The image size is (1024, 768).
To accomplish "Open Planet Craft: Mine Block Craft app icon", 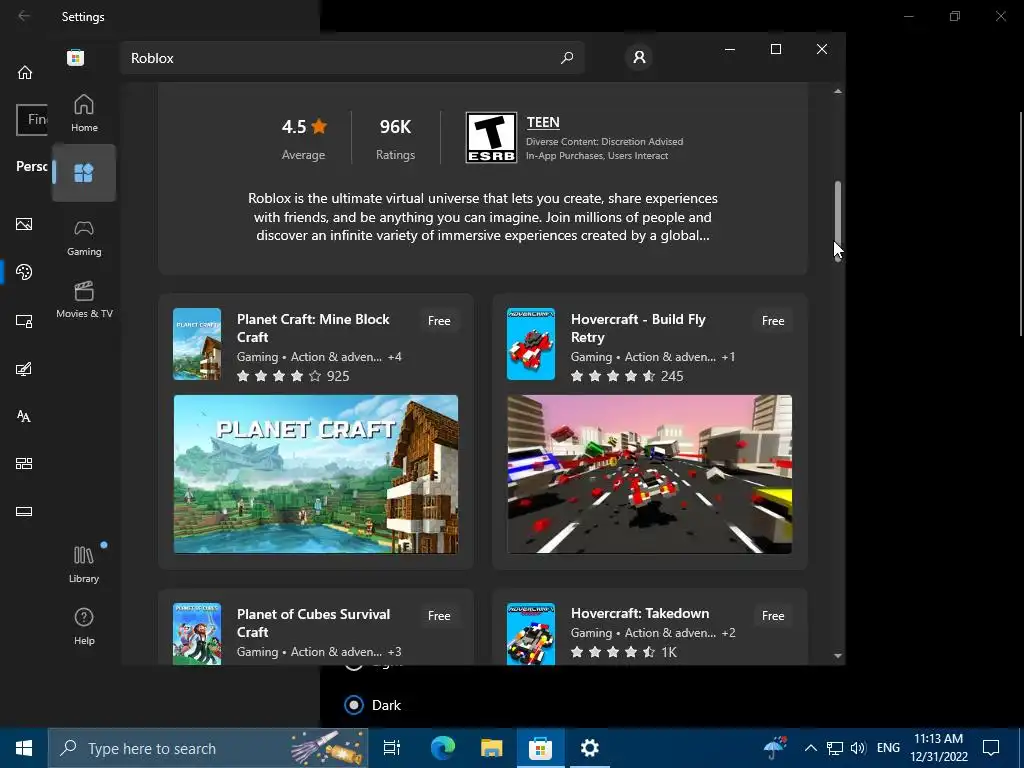I will (x=197, y=344).
